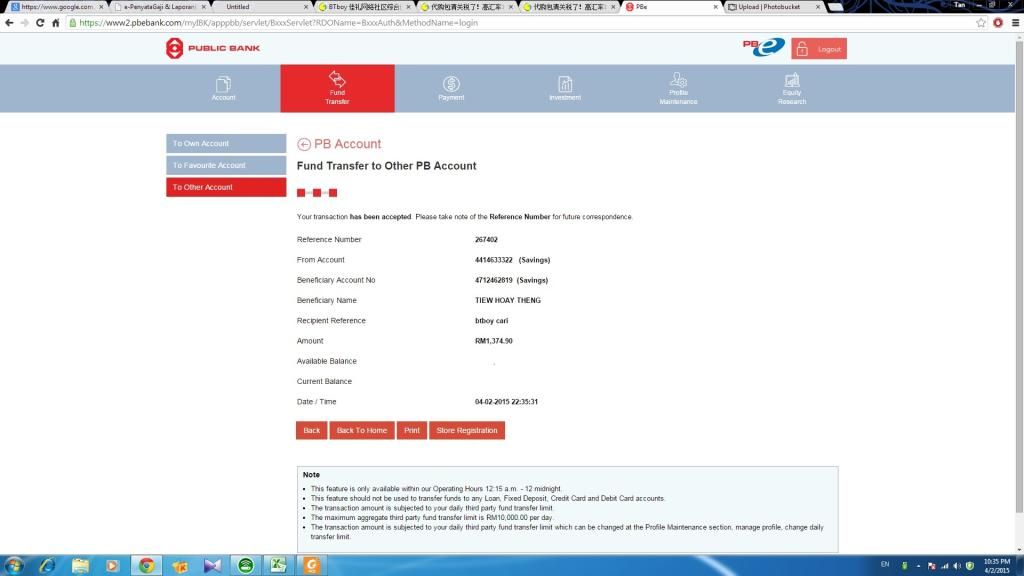Select To Own Account in sidebar
Image resolution: width=1024 pixels, height=576 pixels.
(x=226, y=144)
